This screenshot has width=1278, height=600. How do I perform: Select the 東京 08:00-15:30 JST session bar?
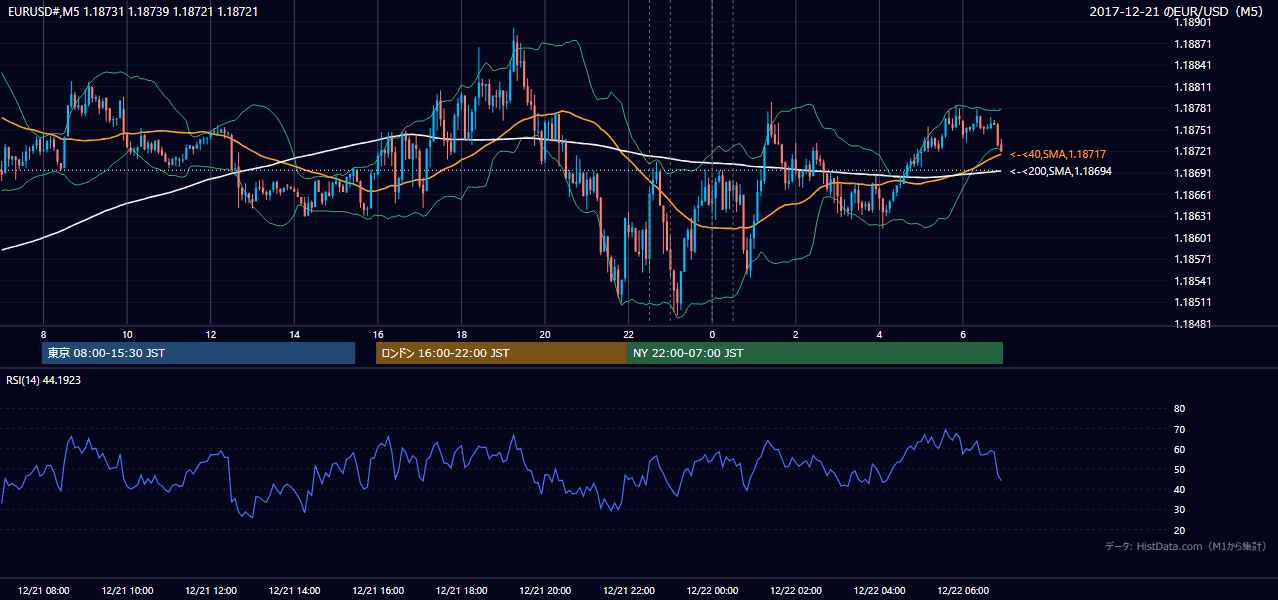tap(199, 353)
